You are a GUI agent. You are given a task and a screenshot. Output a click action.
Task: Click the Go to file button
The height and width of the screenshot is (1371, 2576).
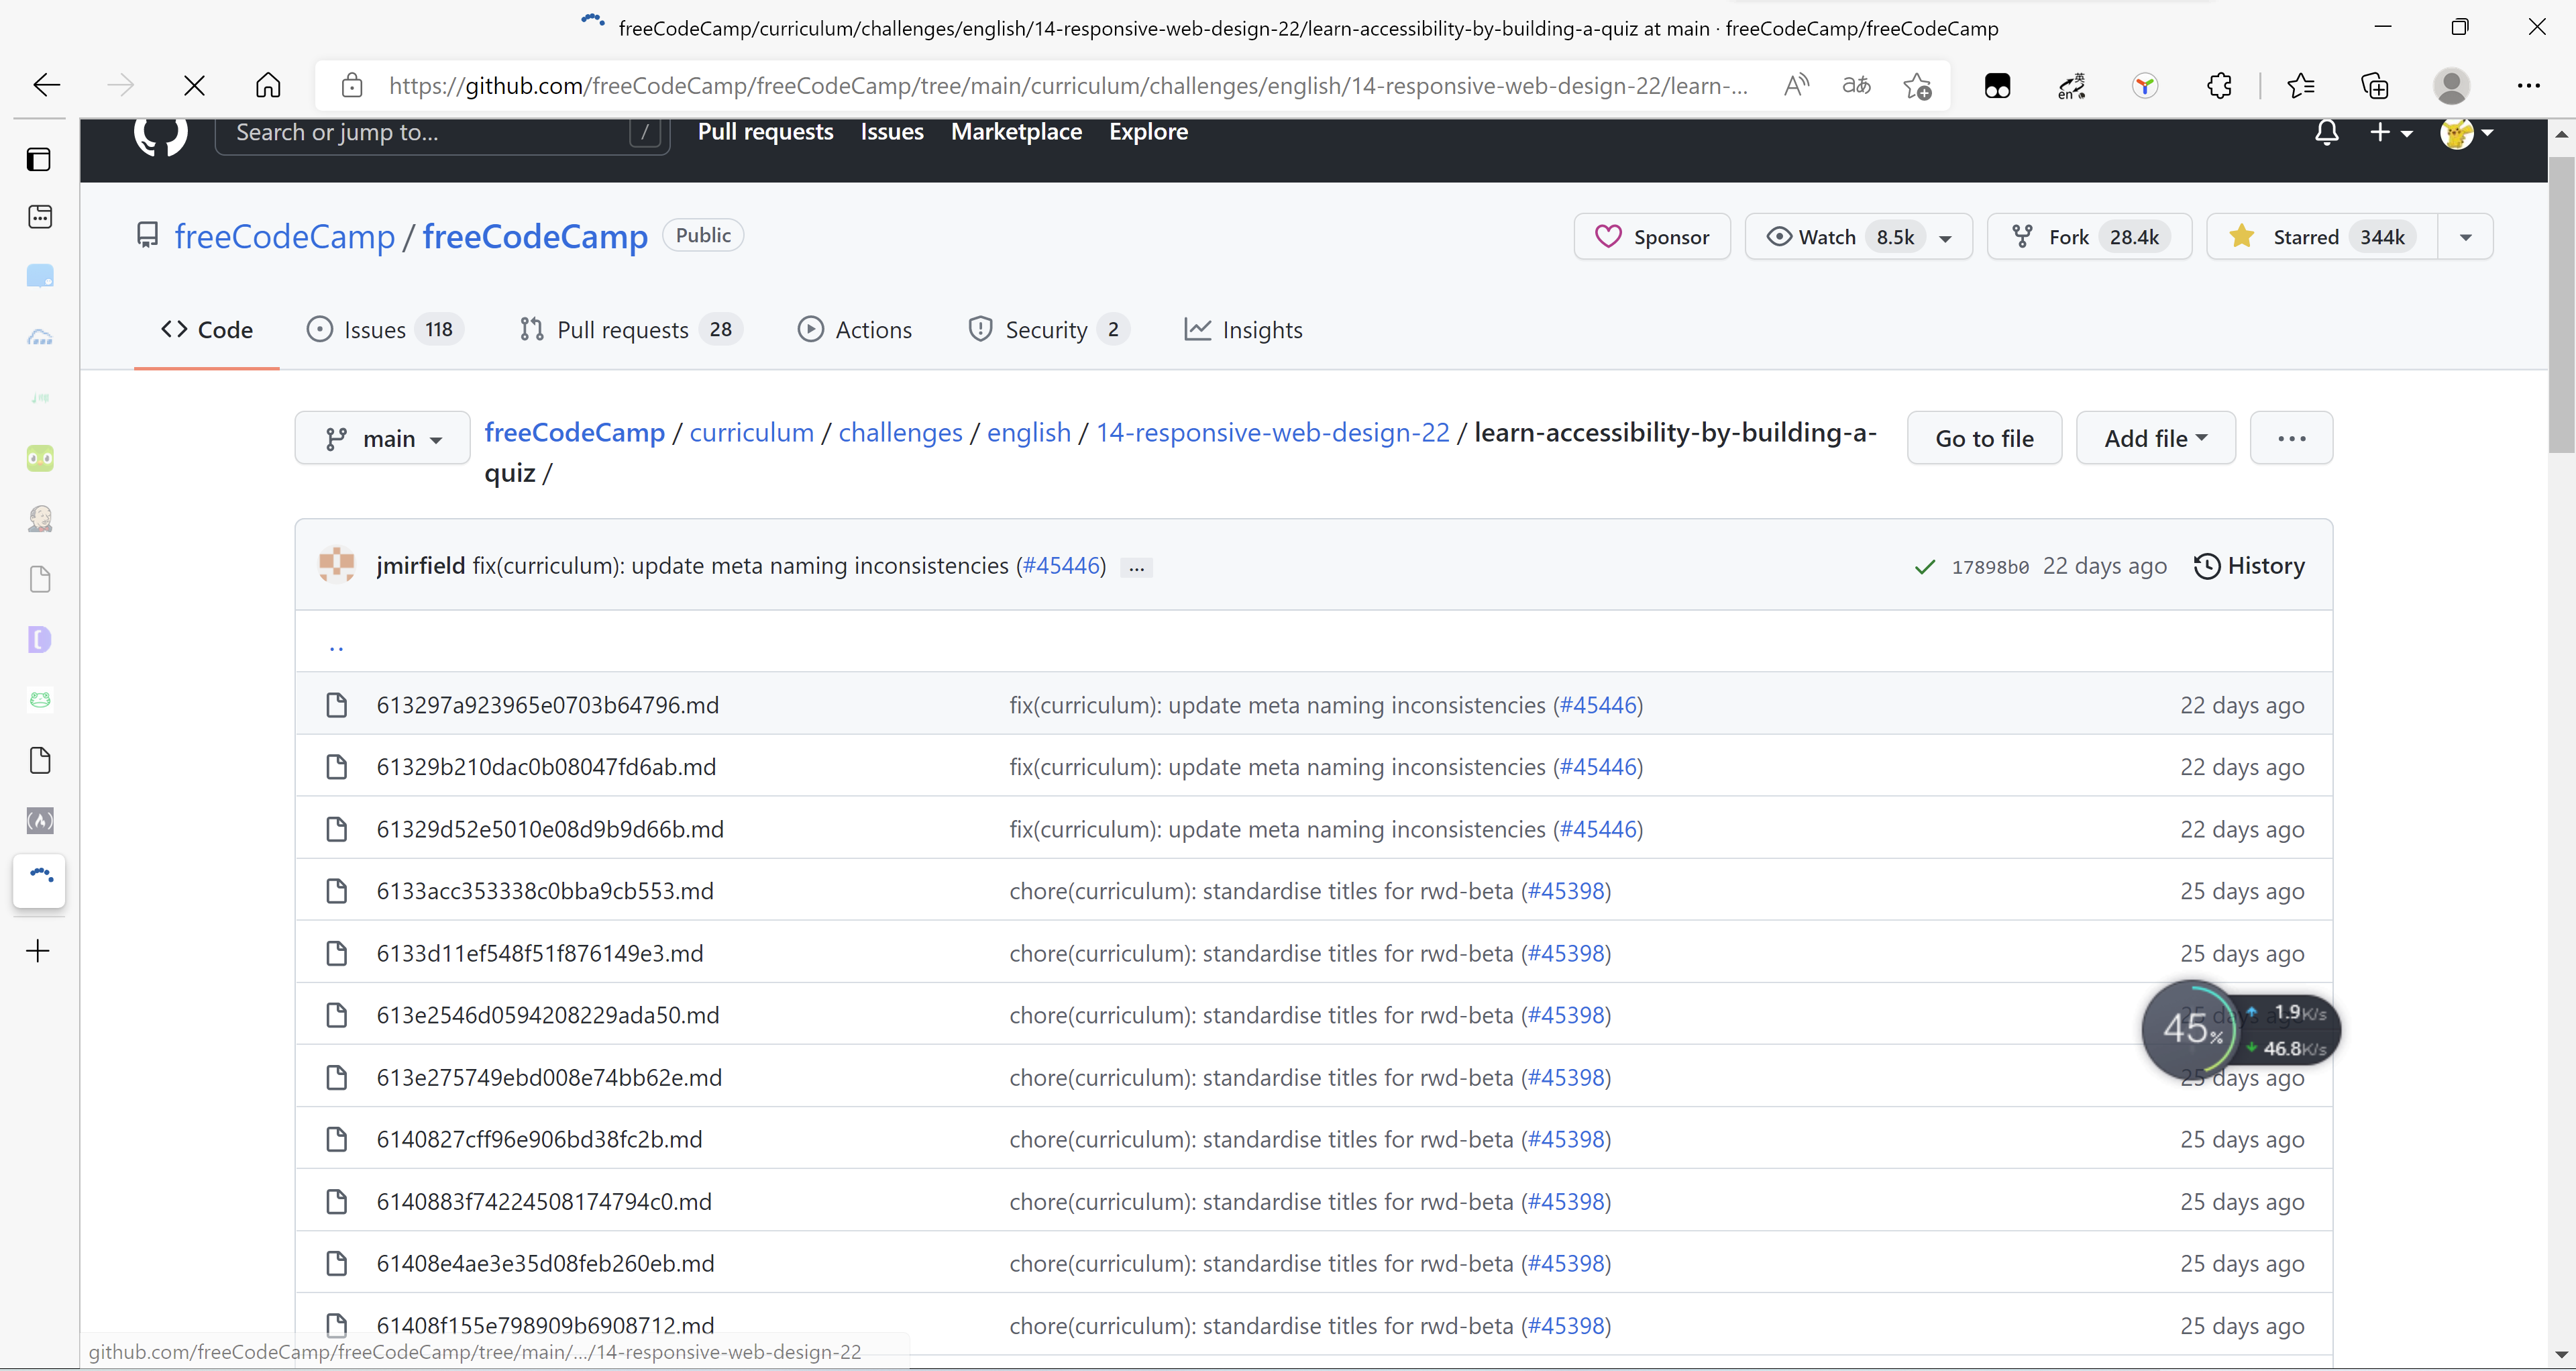pyautogui.click(x=1984, y=437)
